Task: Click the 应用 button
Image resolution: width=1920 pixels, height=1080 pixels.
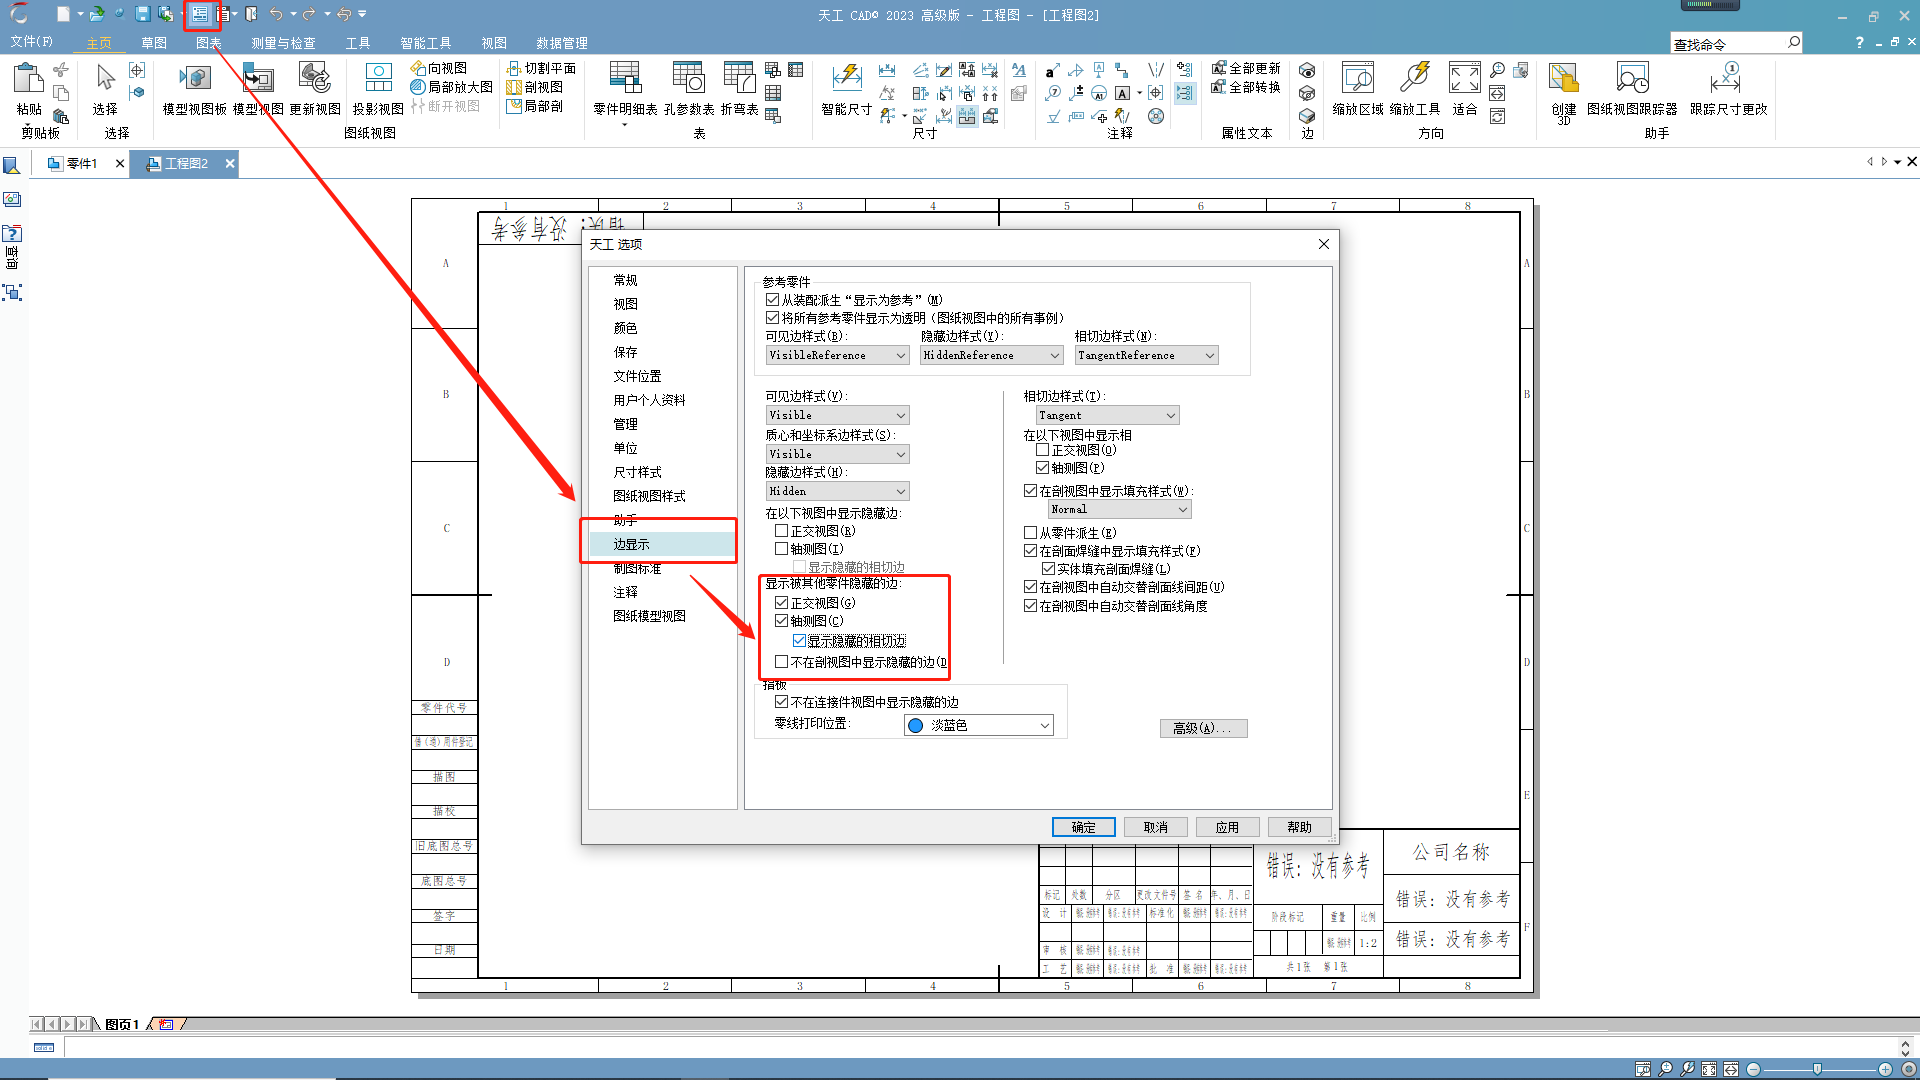Action: [1227, 827]
